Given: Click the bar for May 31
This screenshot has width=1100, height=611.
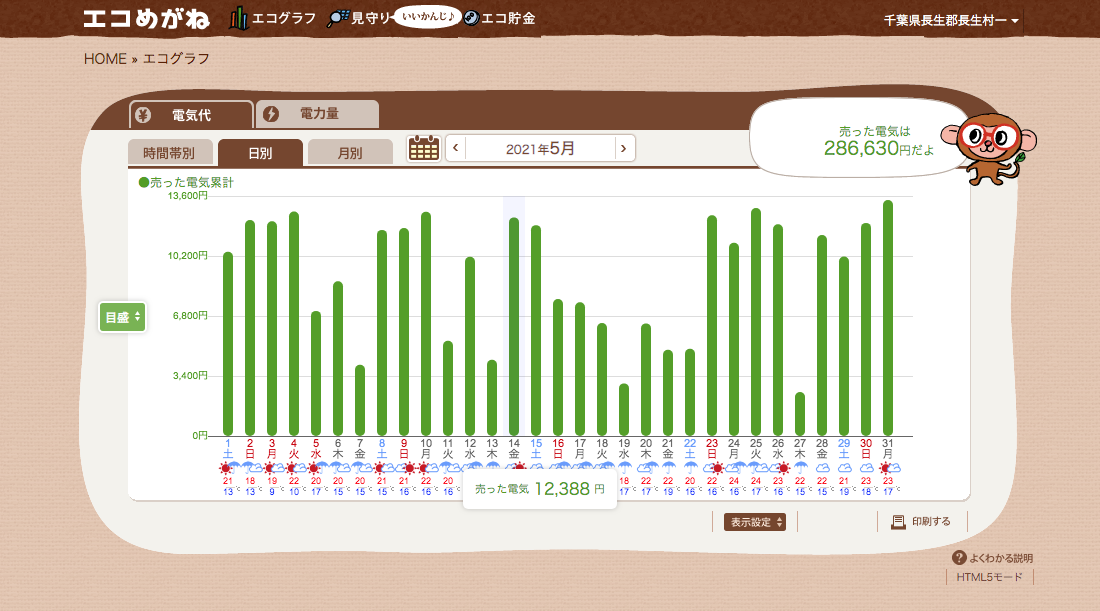Looking at the screenshot, I should point(888,318).
